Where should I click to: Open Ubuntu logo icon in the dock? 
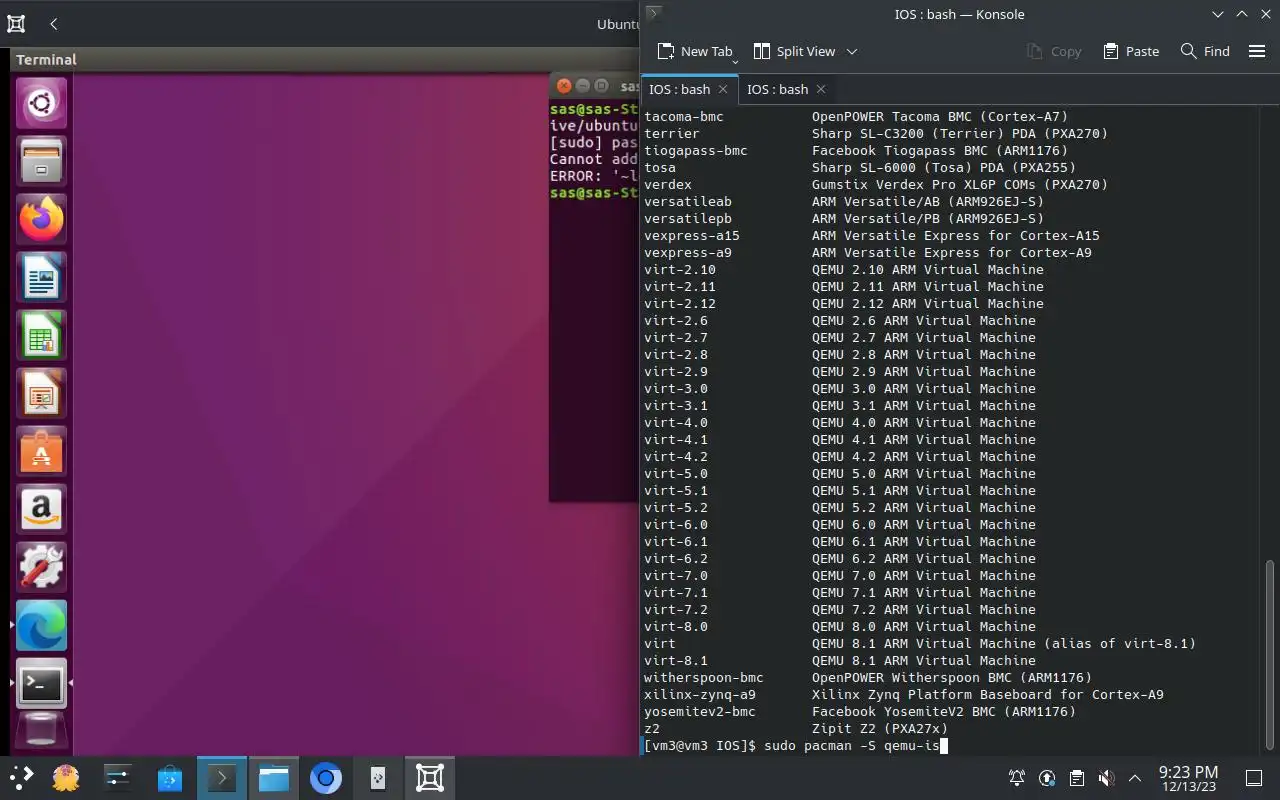click(41, 102)
